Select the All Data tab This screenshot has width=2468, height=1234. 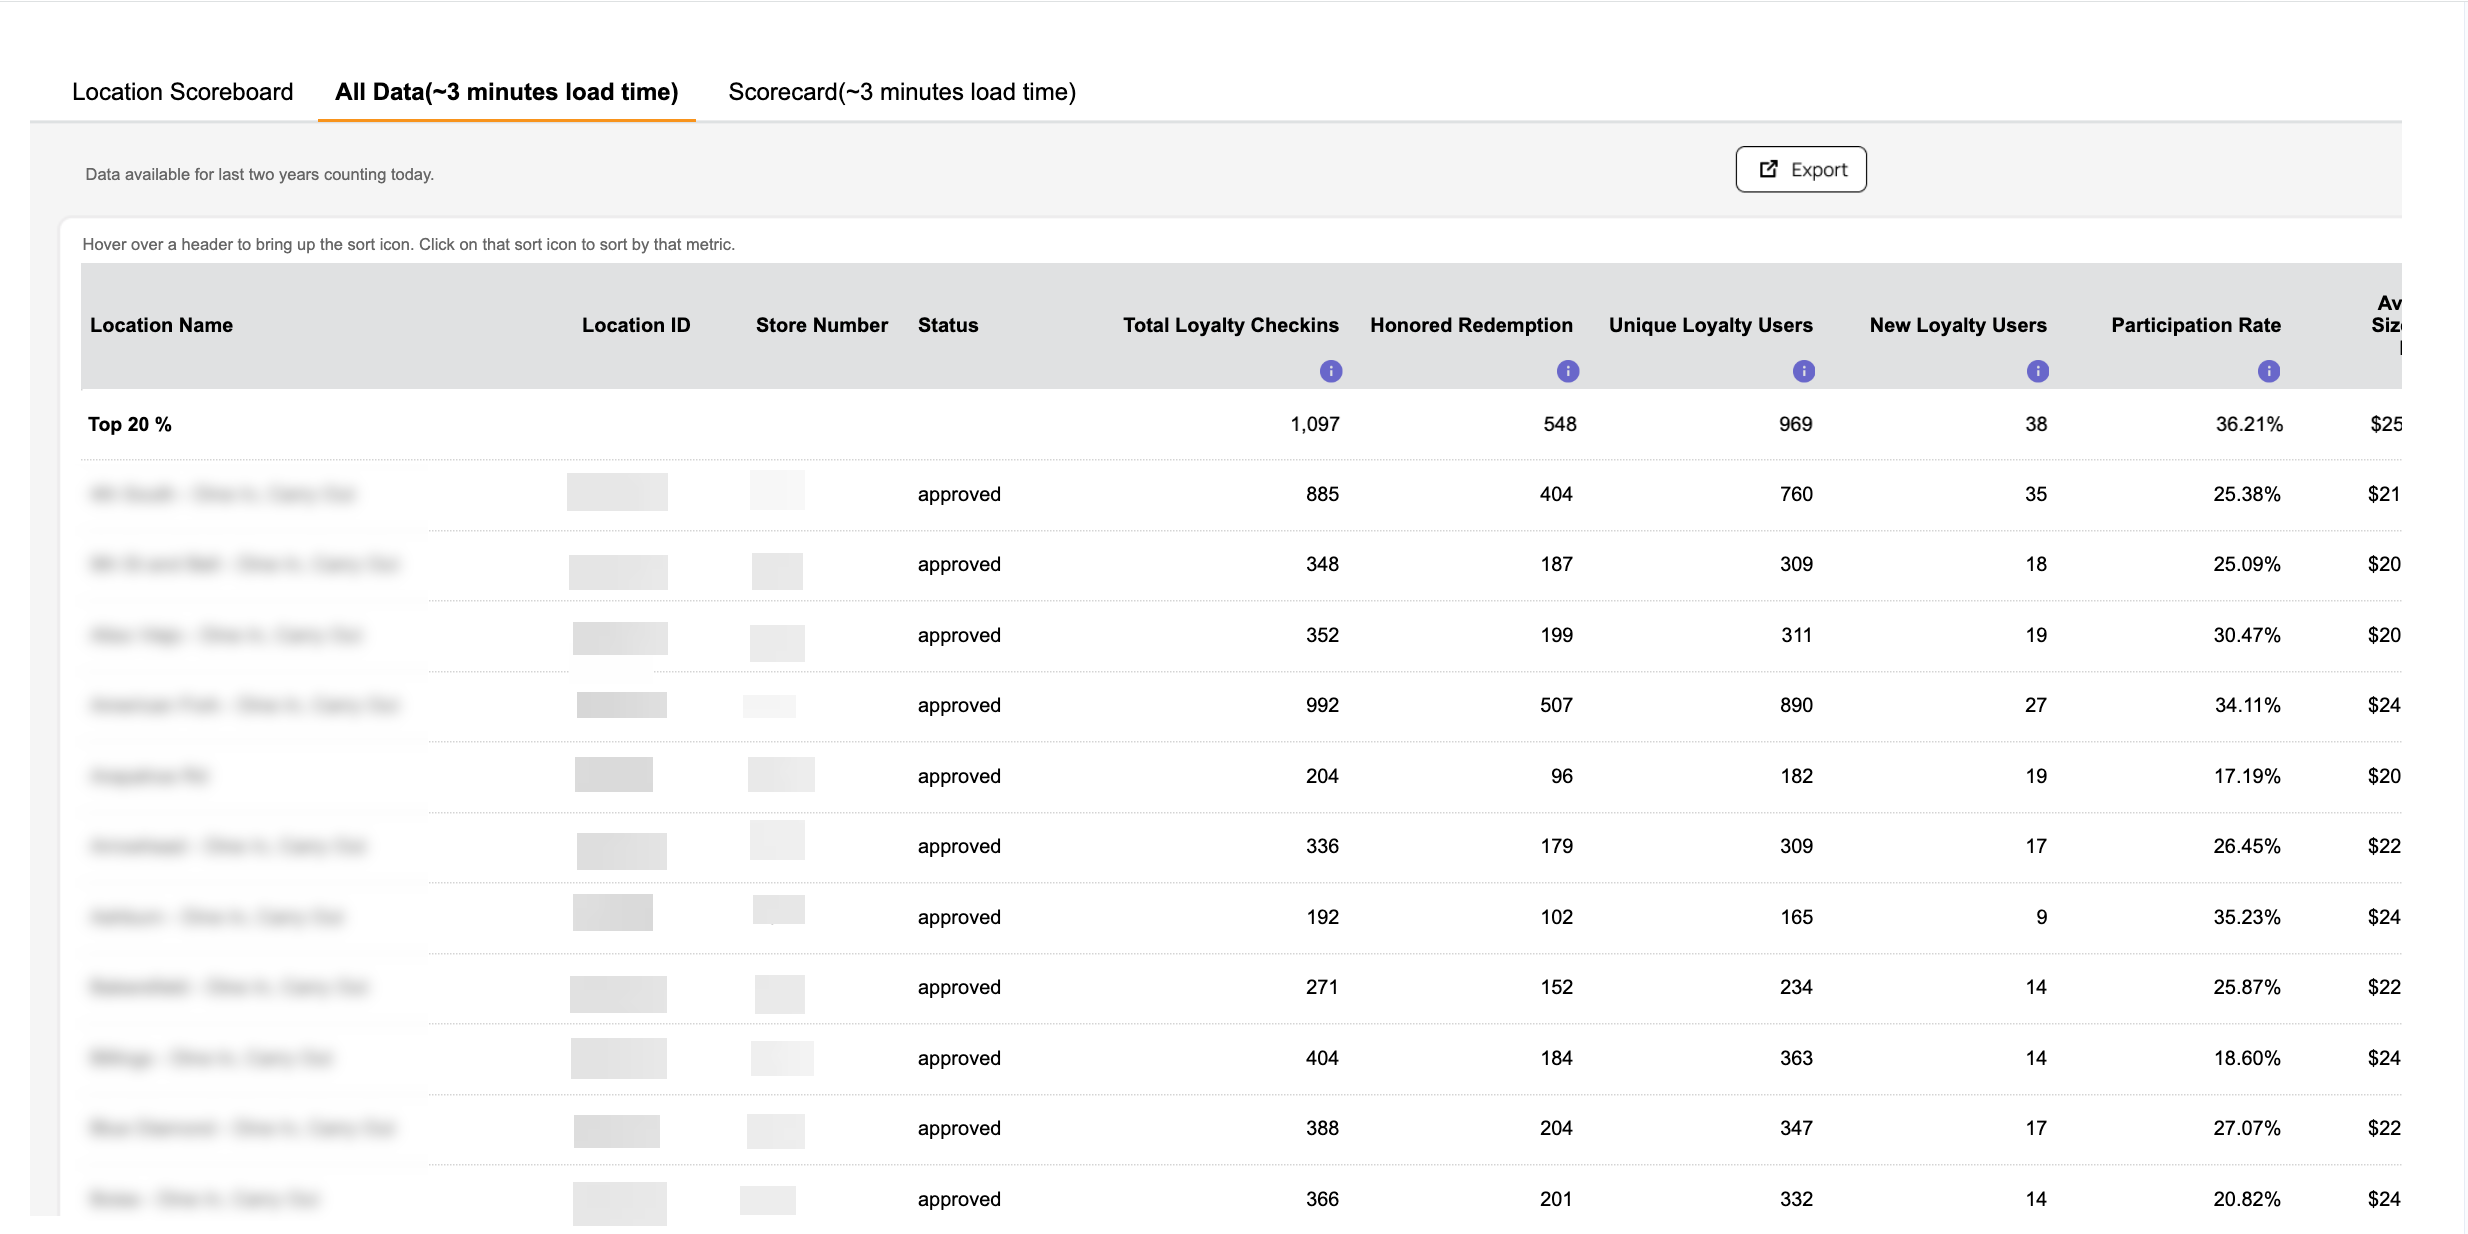(506, 92)
